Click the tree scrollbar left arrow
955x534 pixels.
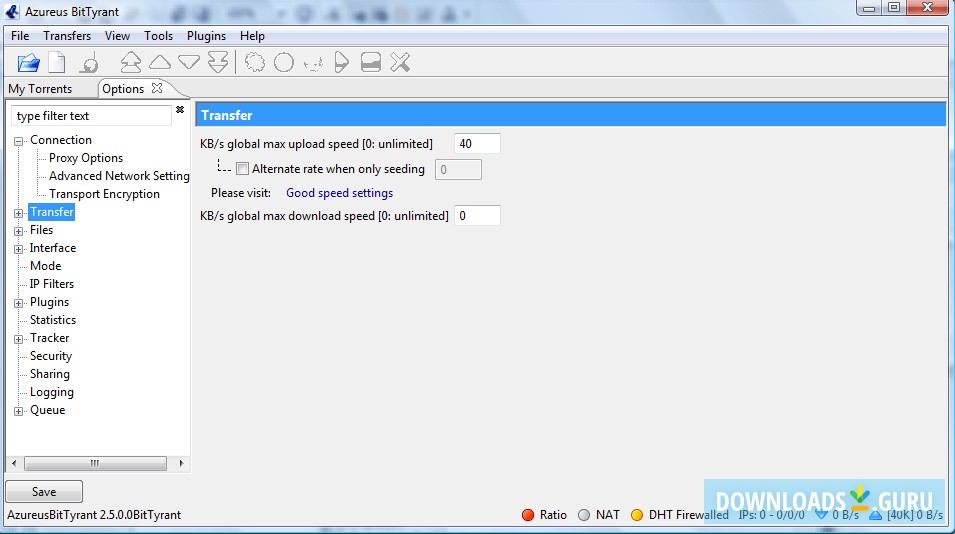coord(14,463)
